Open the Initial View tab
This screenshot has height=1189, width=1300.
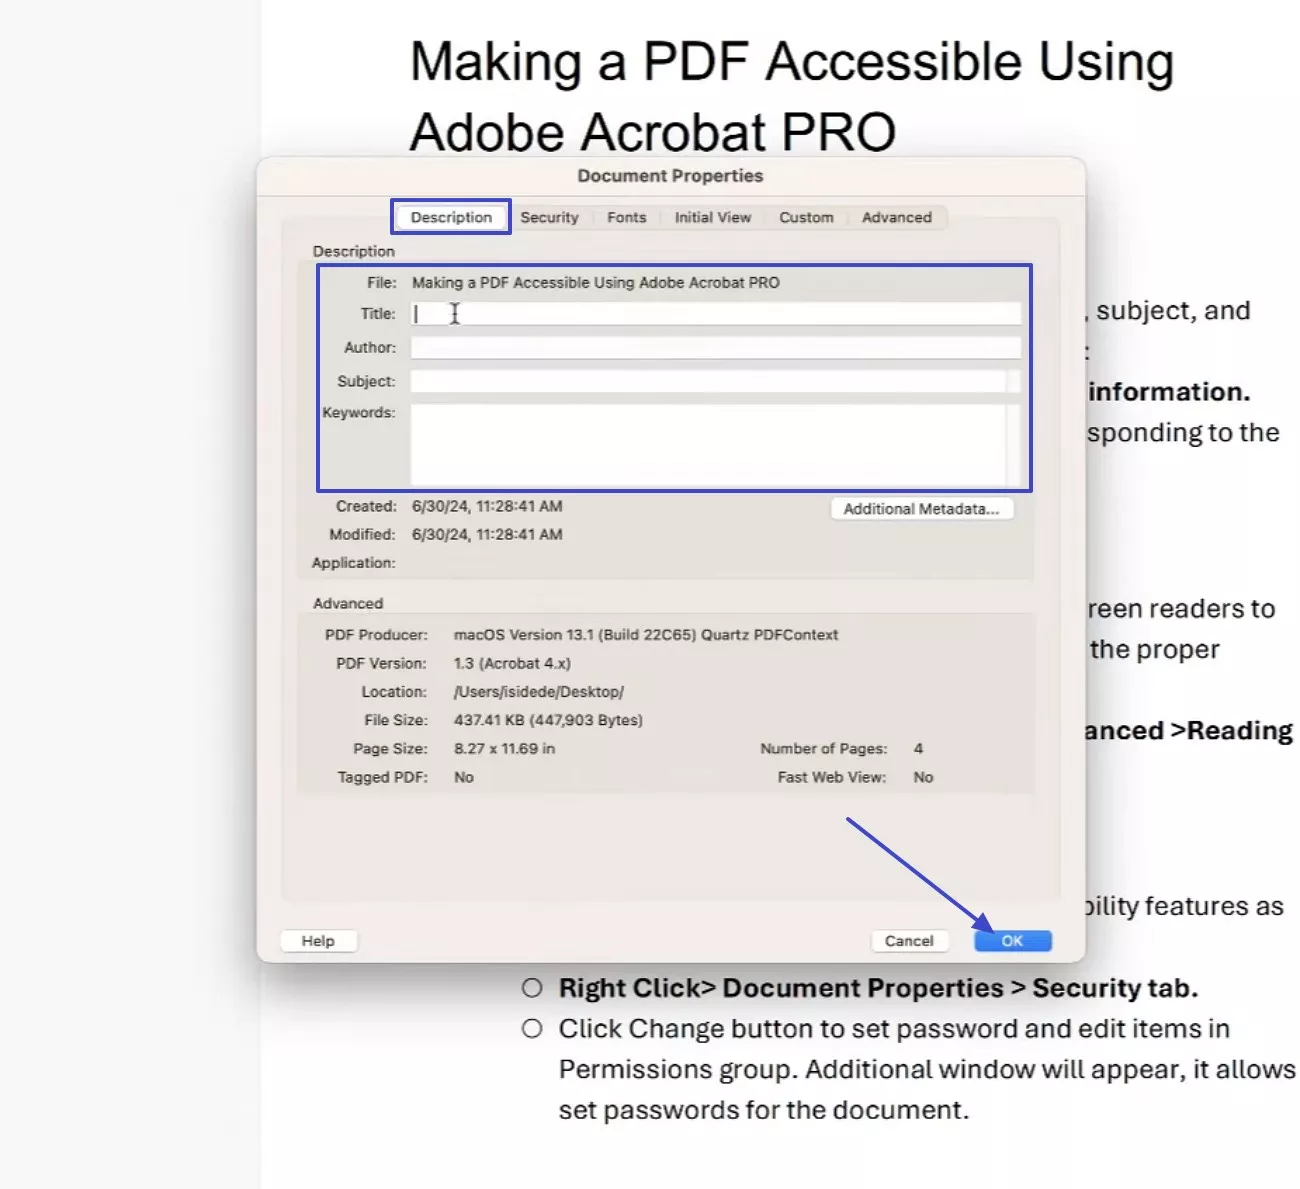(x=712, y=217)
